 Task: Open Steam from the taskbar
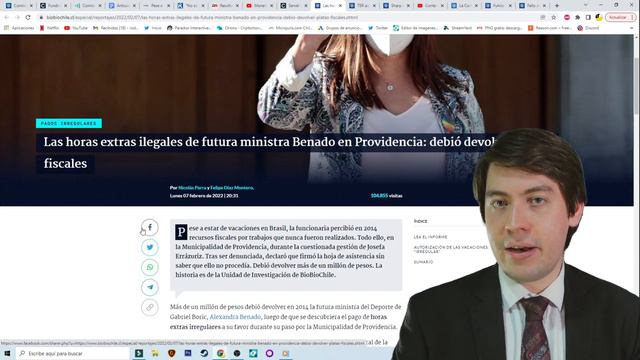[204, 353]
